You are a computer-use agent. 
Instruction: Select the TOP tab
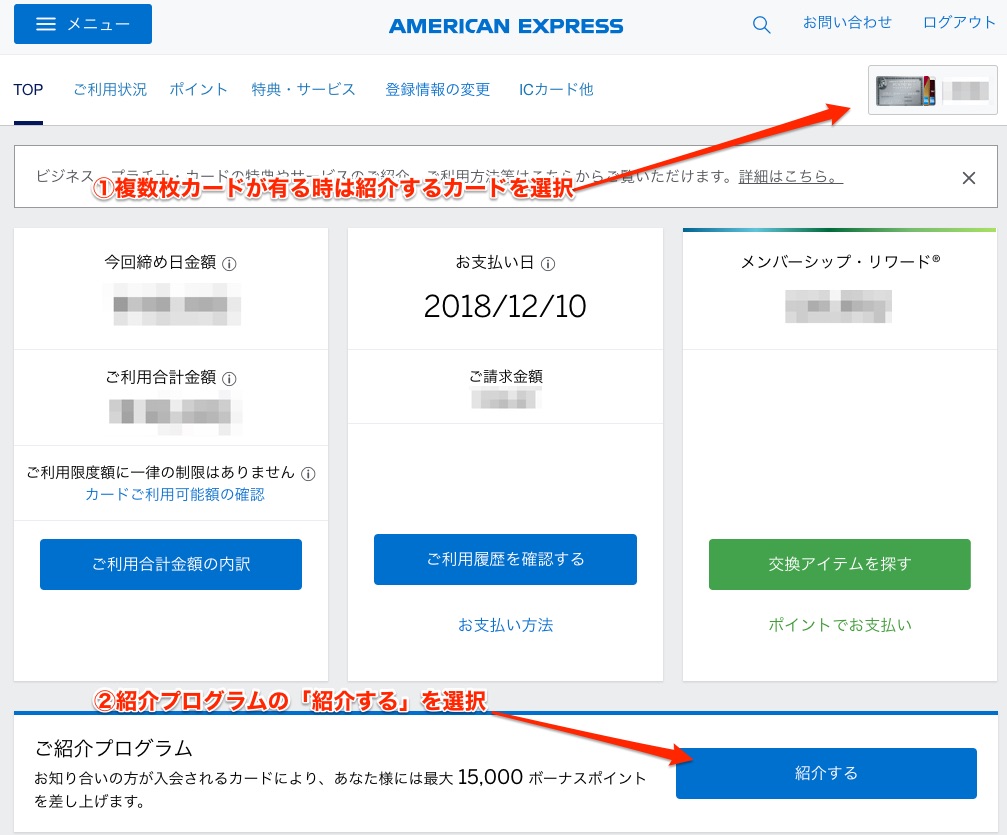point(28,90)
